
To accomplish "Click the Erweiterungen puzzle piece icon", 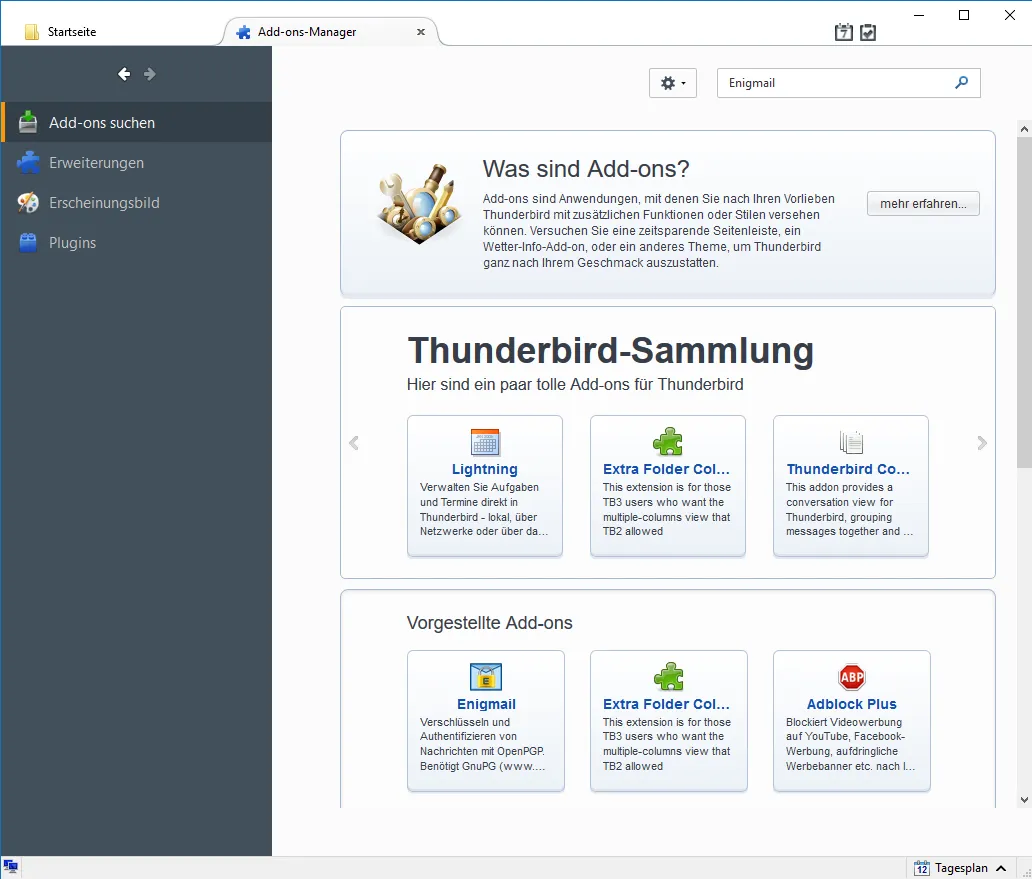I will click(28, 163).
